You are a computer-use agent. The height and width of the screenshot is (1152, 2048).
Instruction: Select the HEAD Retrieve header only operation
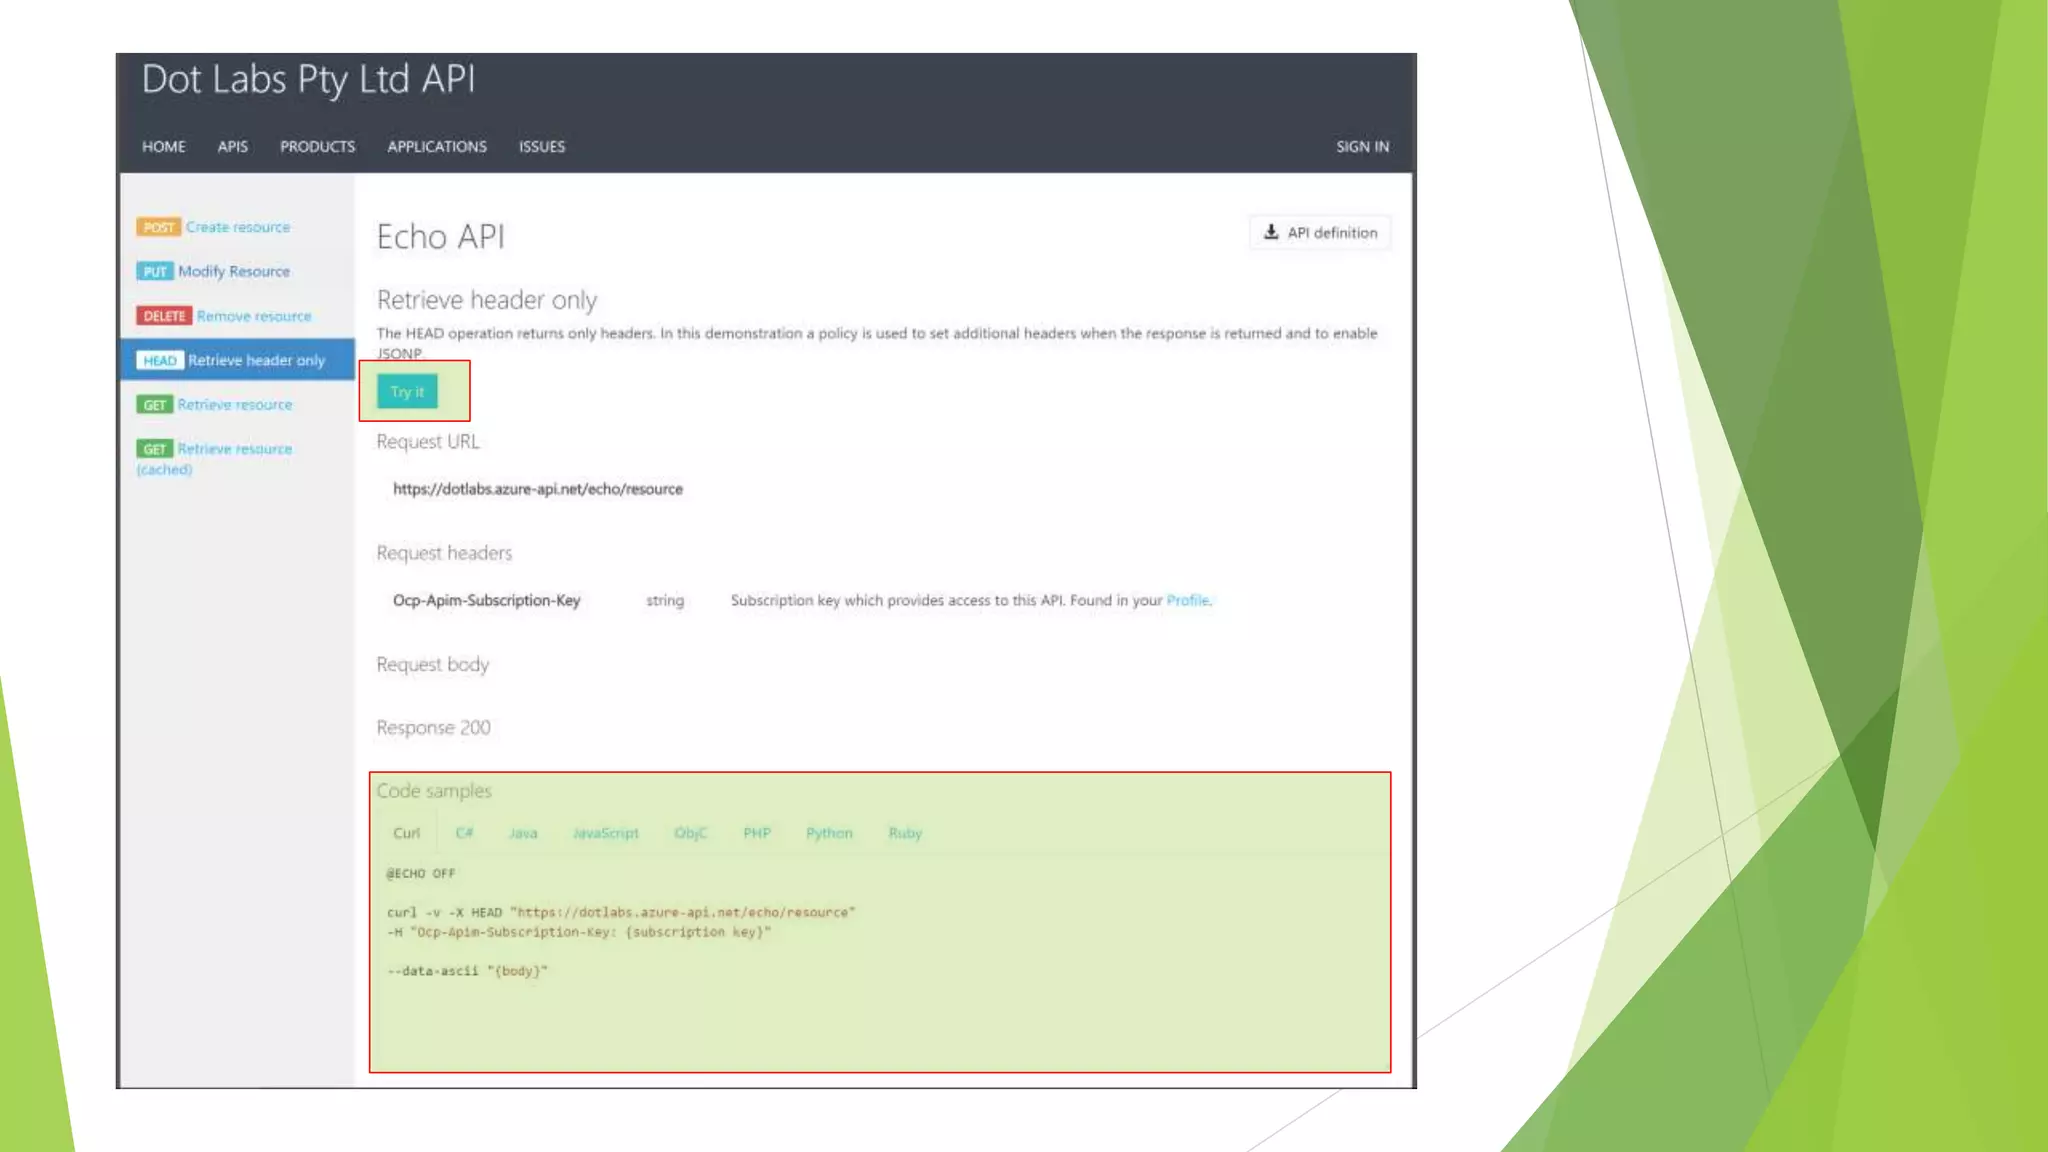(255, 360)
